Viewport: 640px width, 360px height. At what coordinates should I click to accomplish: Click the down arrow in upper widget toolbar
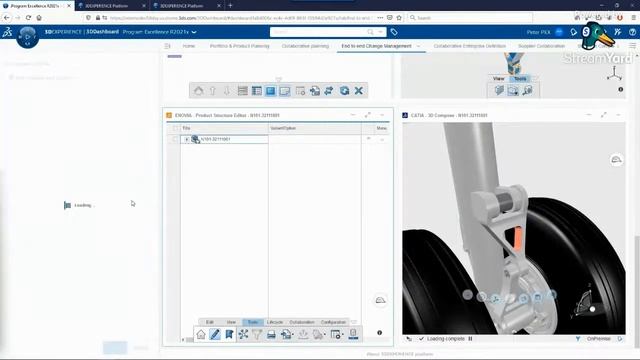pos(227,91)
